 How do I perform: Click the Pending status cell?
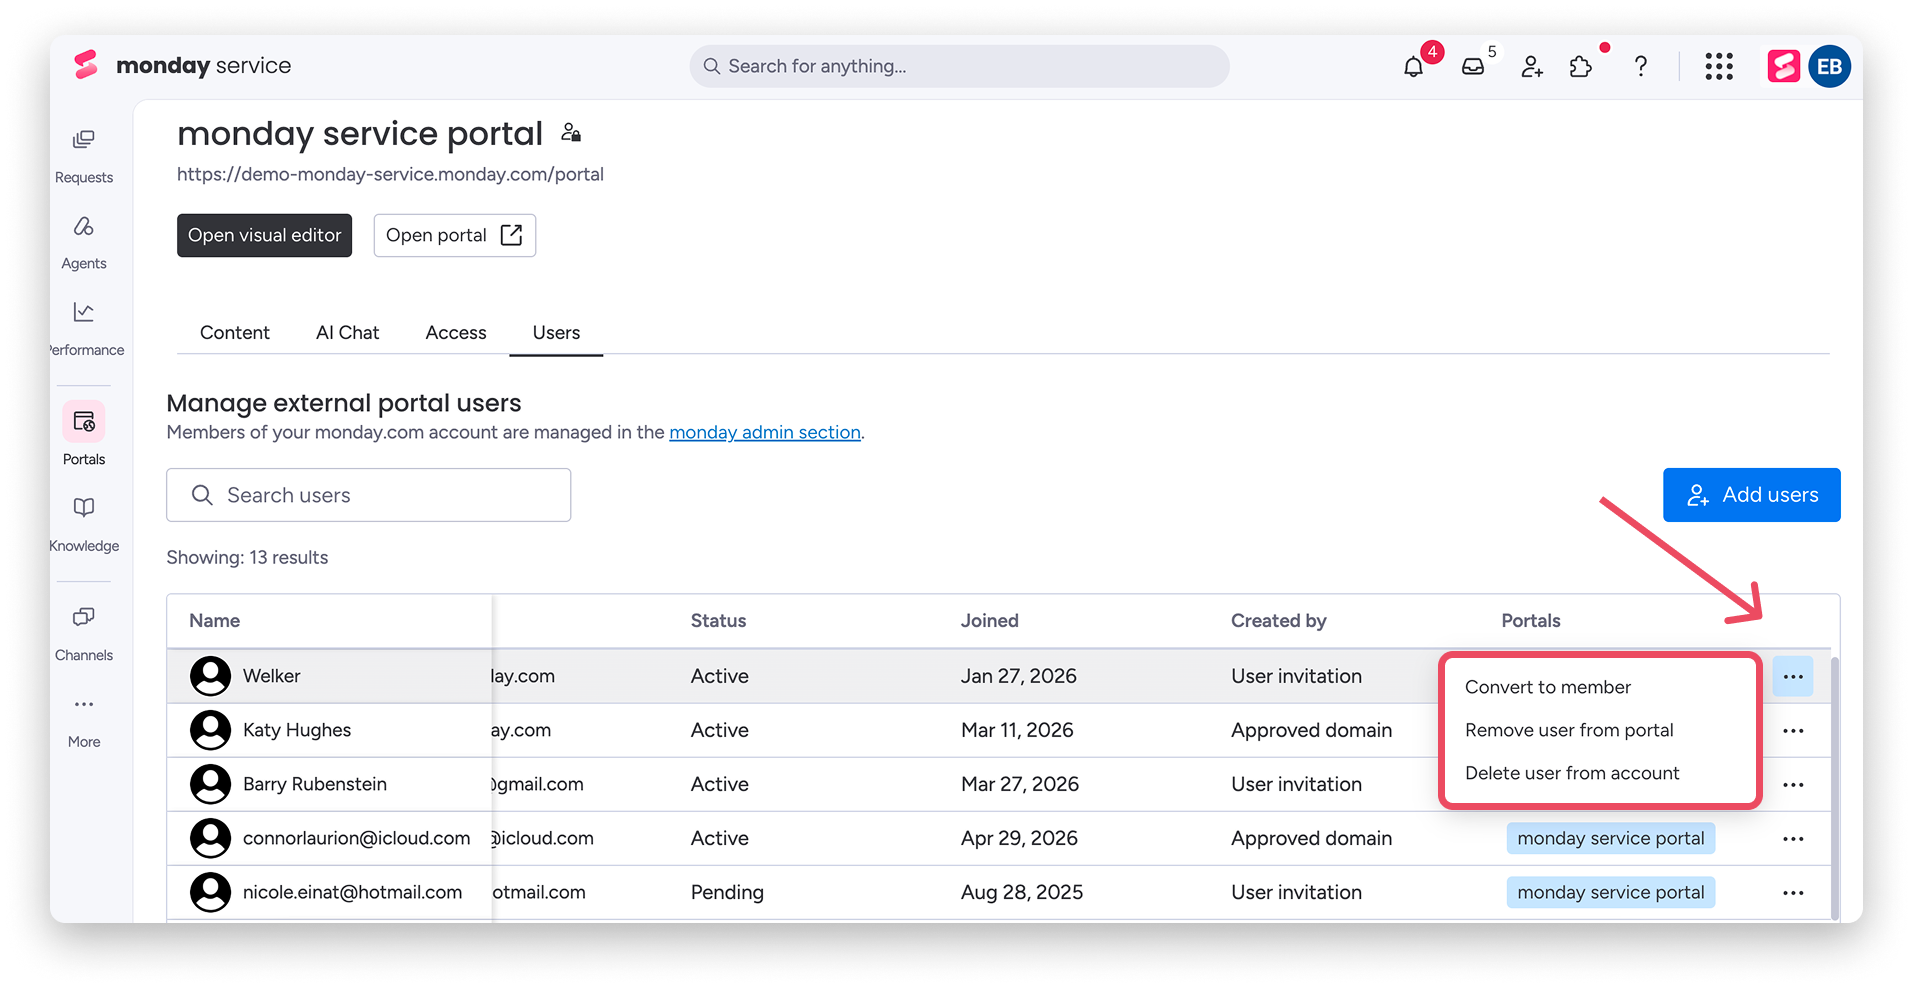click(x=727, y=892)
